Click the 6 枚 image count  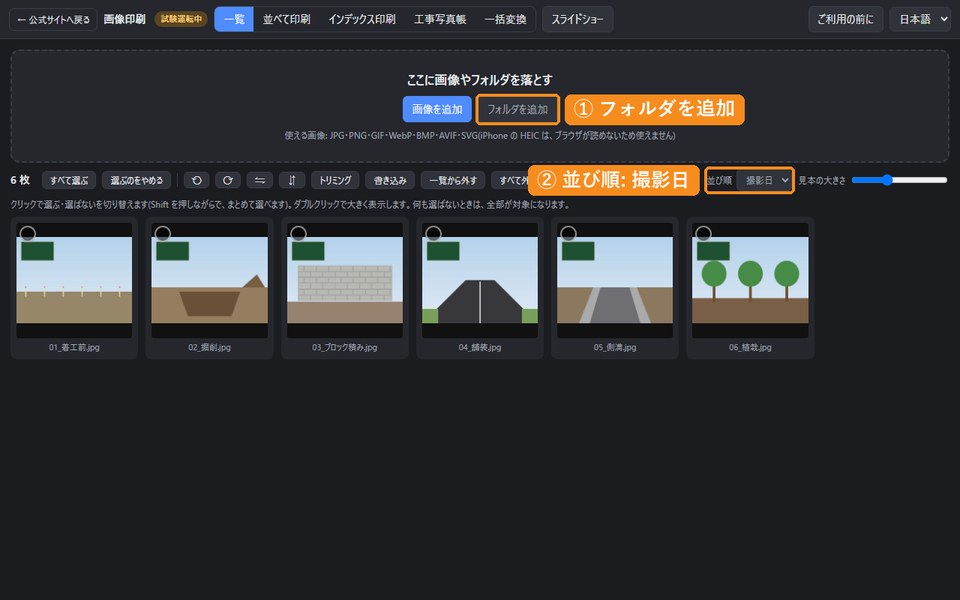click(x=20, y=180)
